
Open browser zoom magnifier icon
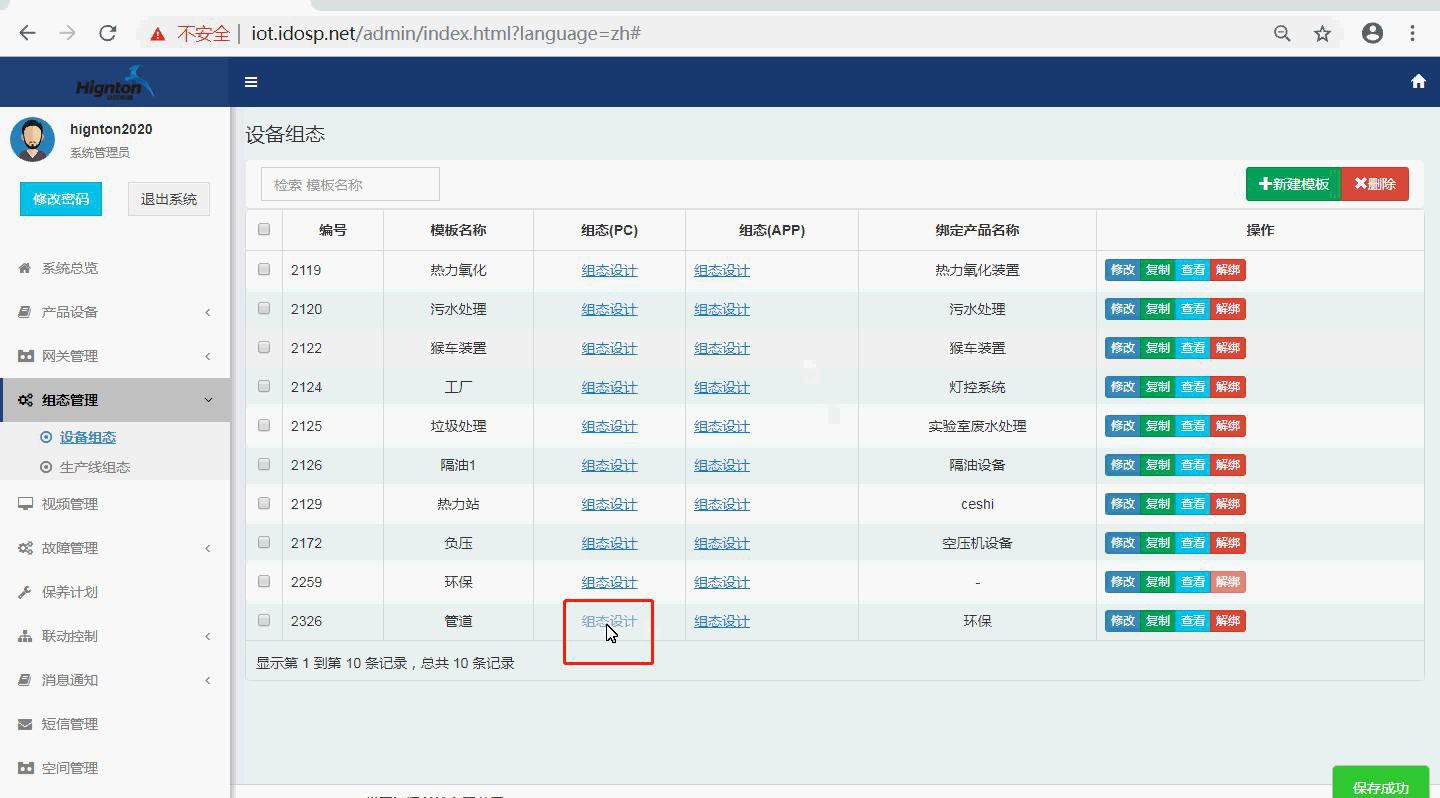1282,34
